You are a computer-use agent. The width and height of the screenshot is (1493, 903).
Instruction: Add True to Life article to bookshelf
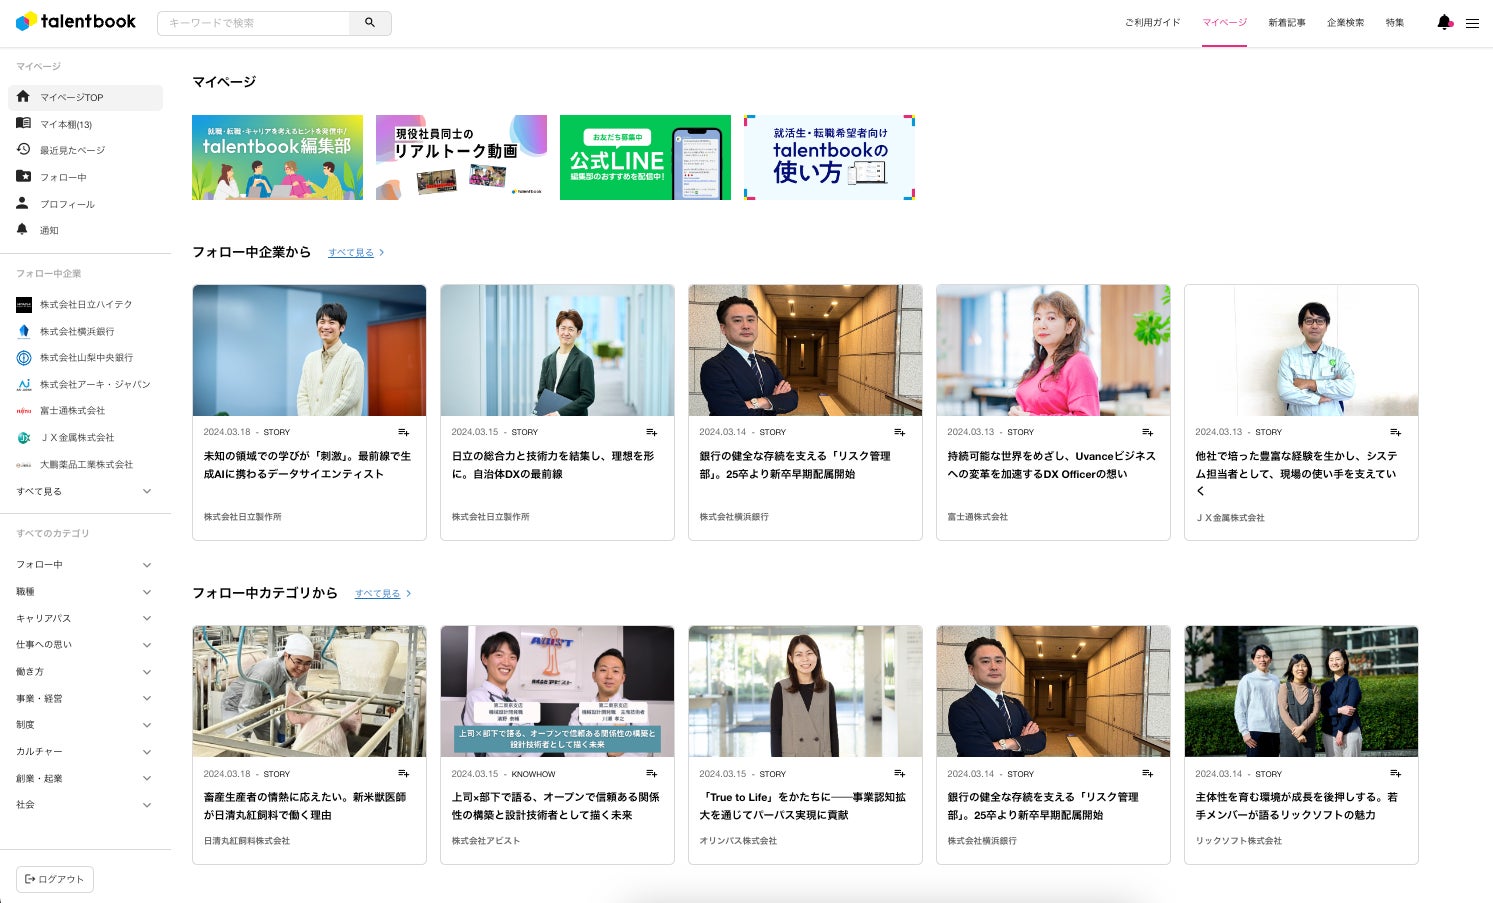(900, 774)
